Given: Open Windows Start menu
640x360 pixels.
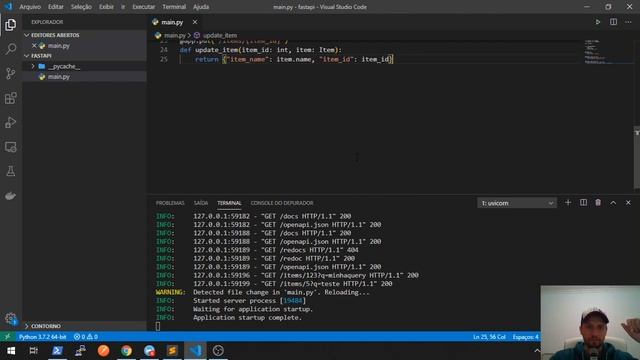Looking at the screenshot, I should (x=11, y=351).
